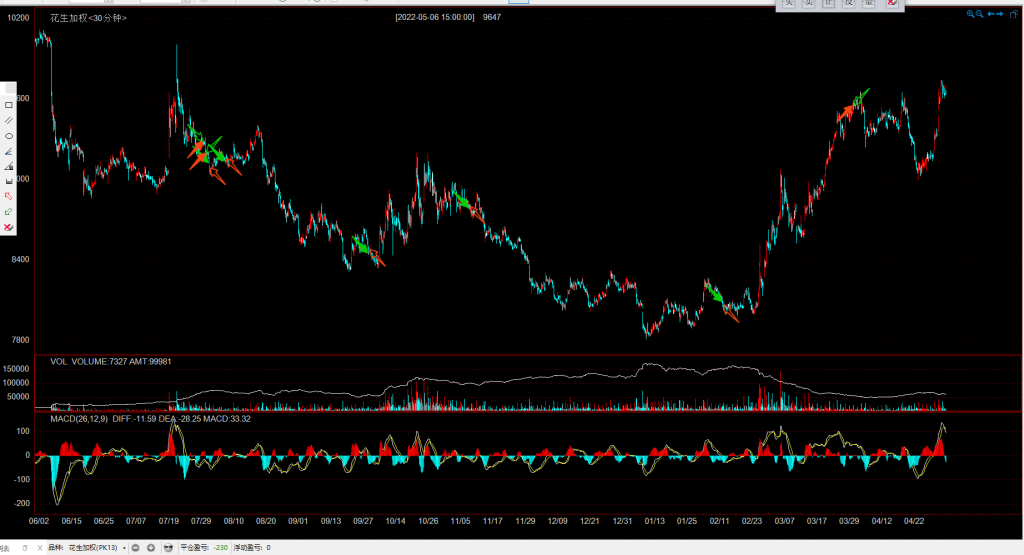
Task: Zoom out chart with magnifier minus icon
Action: 980,14
